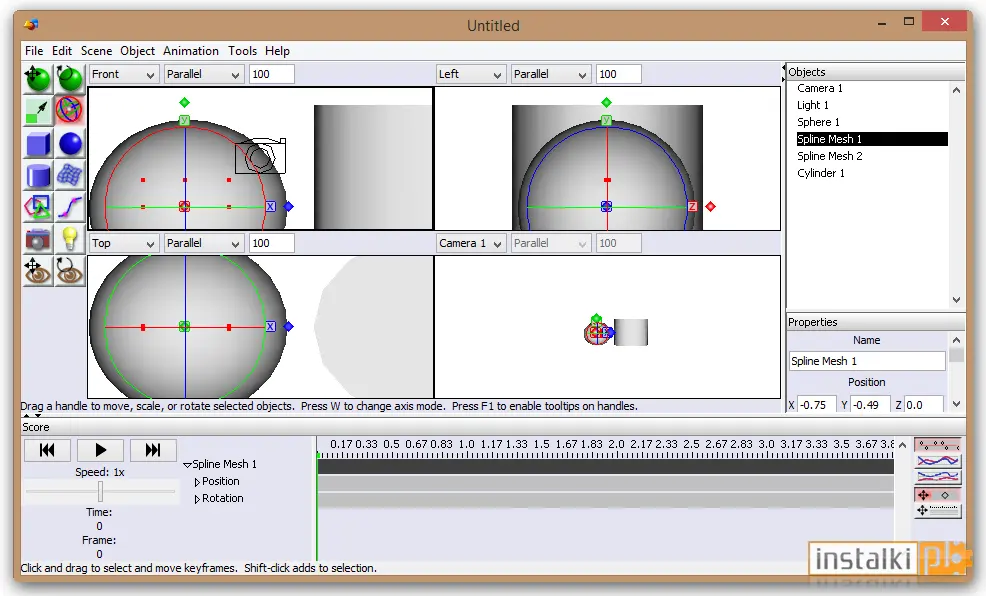Open the Animation menu
986x596 pixels.
click(x=191, y=51)
